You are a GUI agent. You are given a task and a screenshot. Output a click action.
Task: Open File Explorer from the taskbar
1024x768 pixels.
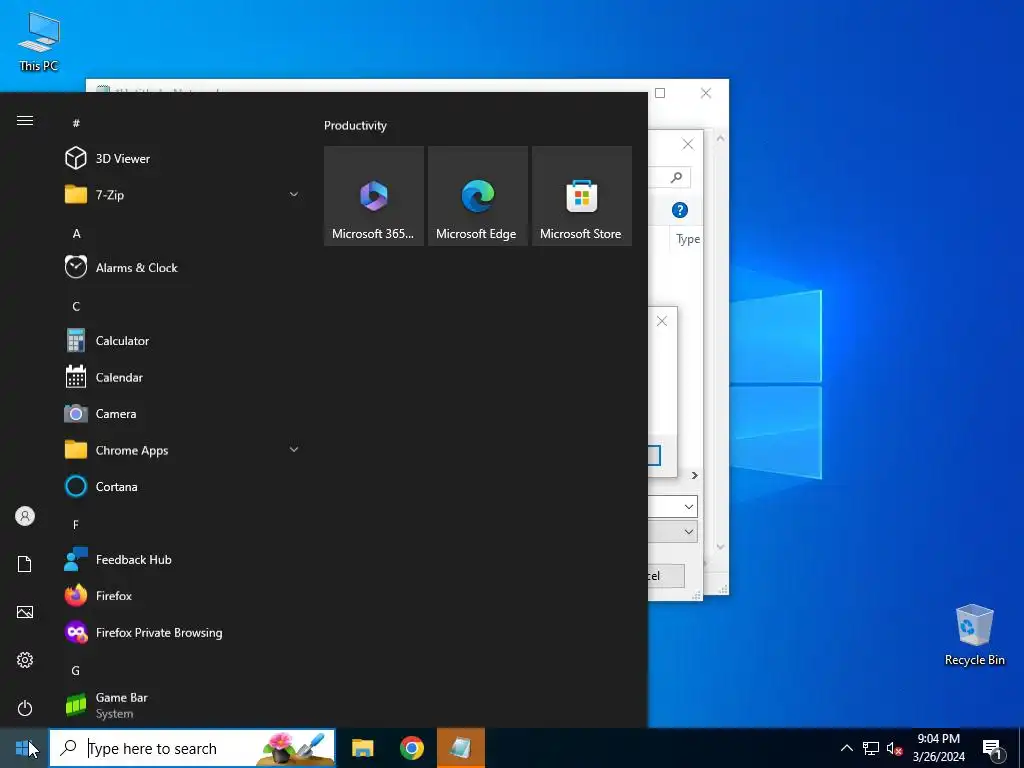362,748
